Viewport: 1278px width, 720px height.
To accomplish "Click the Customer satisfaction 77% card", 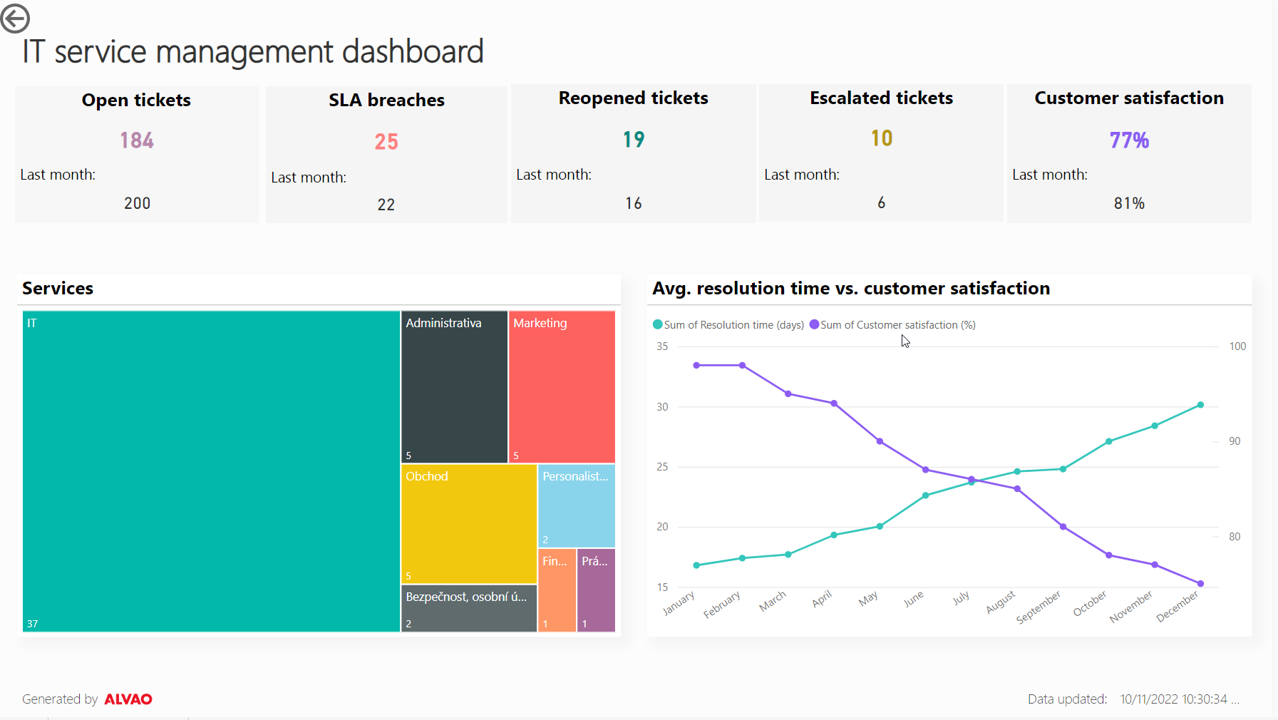I will 1129,153.
